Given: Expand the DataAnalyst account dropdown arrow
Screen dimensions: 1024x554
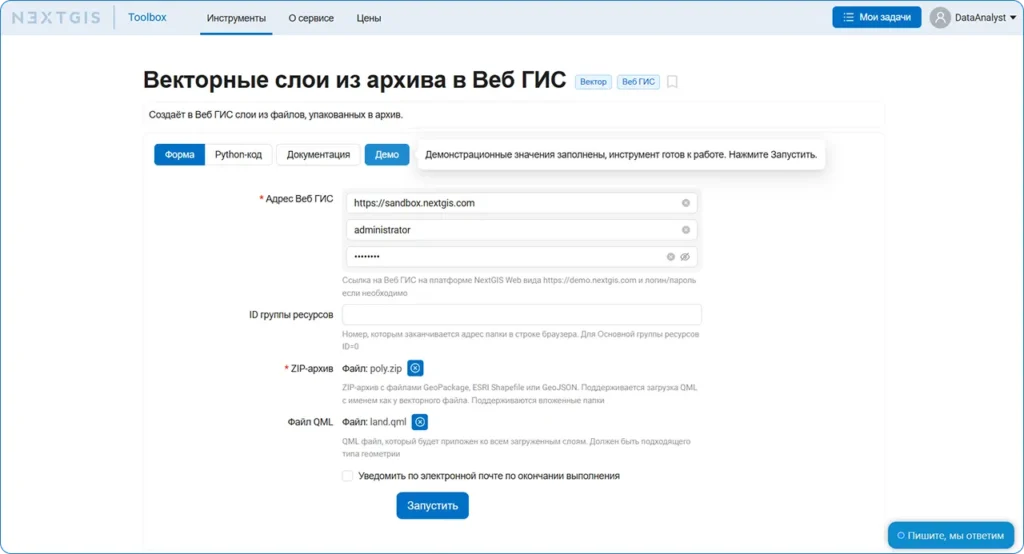Looking at the screenshot, I should pyautogui.click(x=1013, y=18).
